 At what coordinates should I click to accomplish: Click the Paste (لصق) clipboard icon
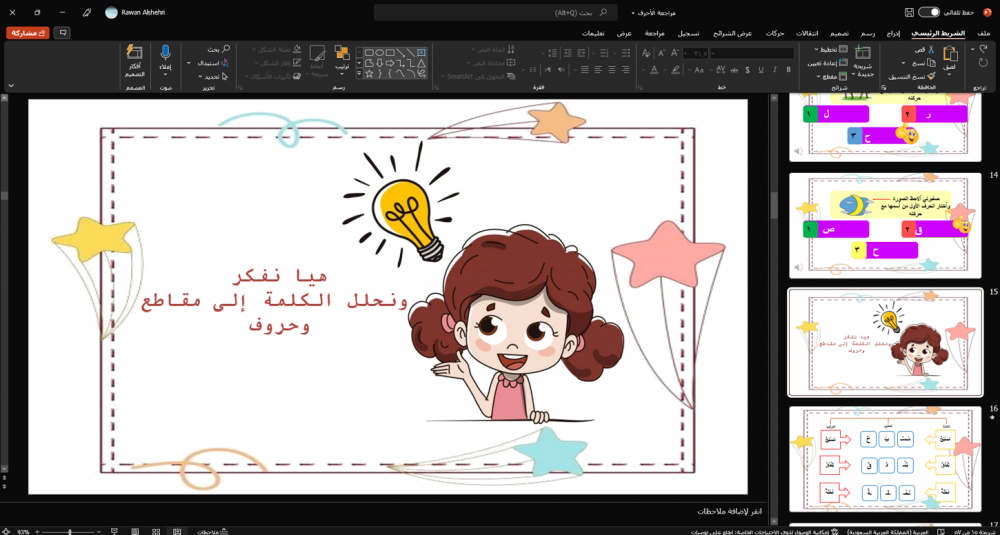(x=950, y=54)
